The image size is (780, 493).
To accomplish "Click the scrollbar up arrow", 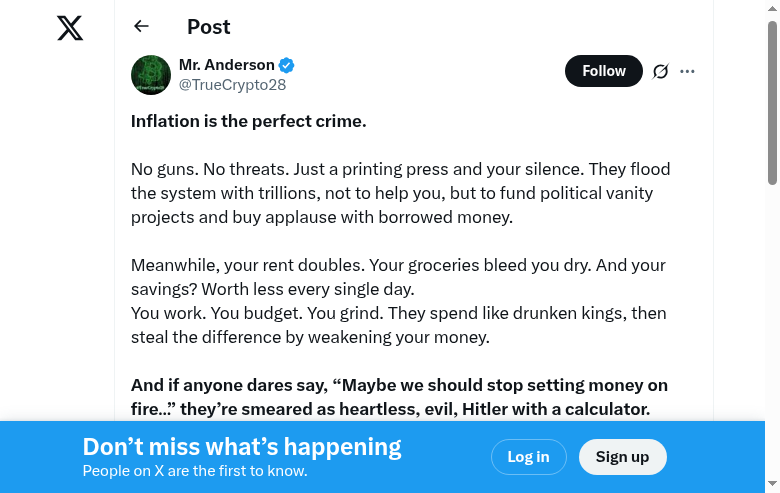I will click(772, 8).
